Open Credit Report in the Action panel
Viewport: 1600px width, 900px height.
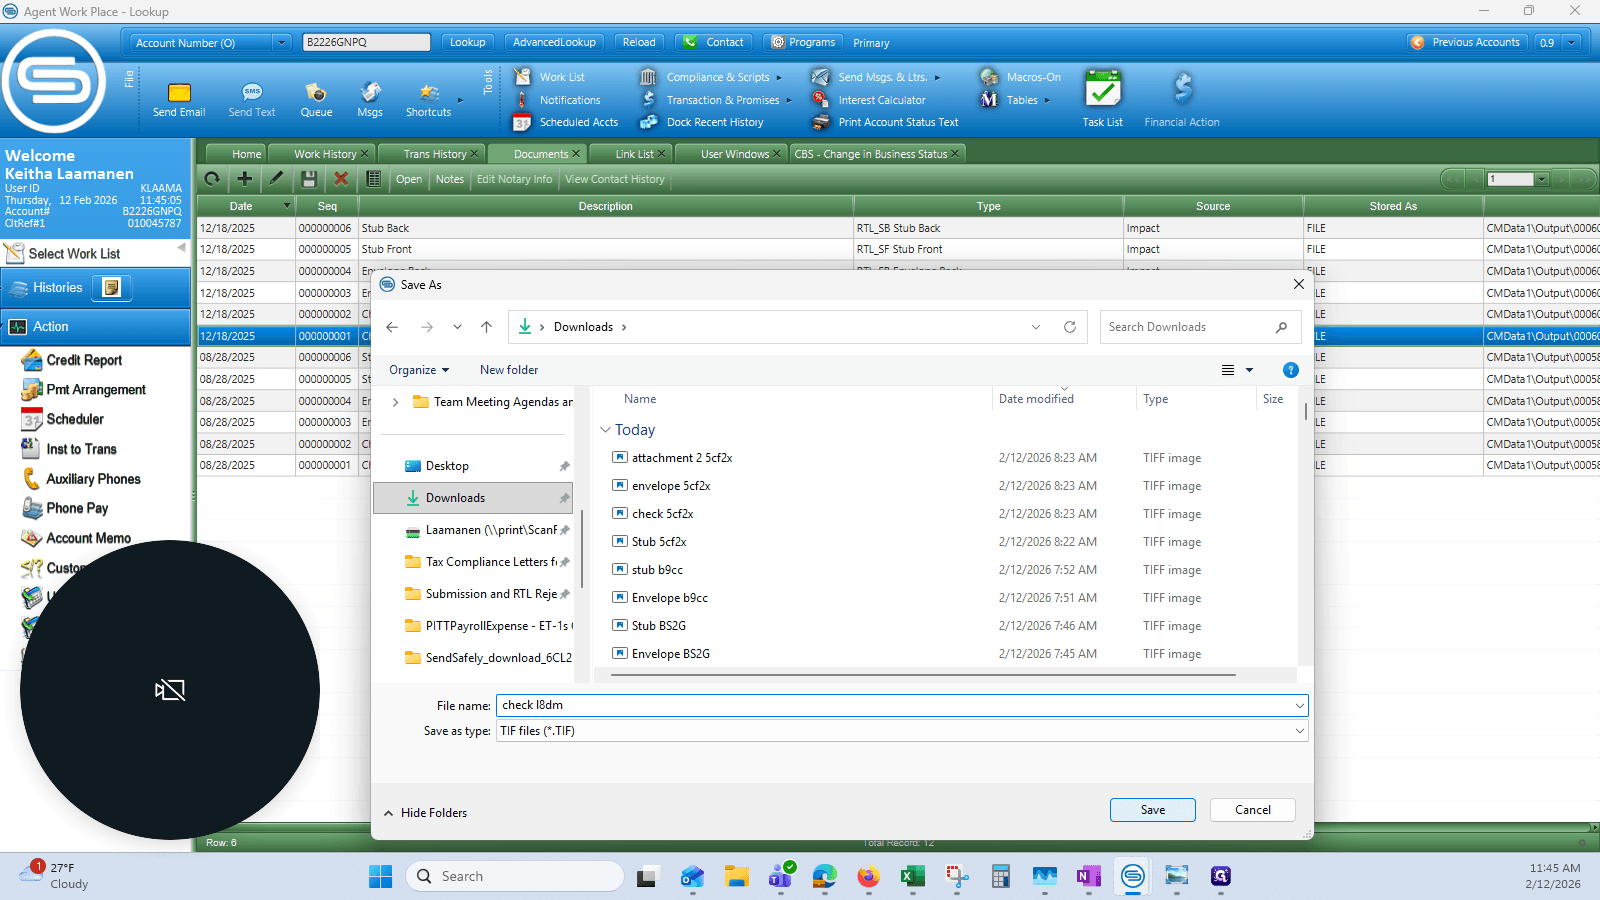pos(84,360)
